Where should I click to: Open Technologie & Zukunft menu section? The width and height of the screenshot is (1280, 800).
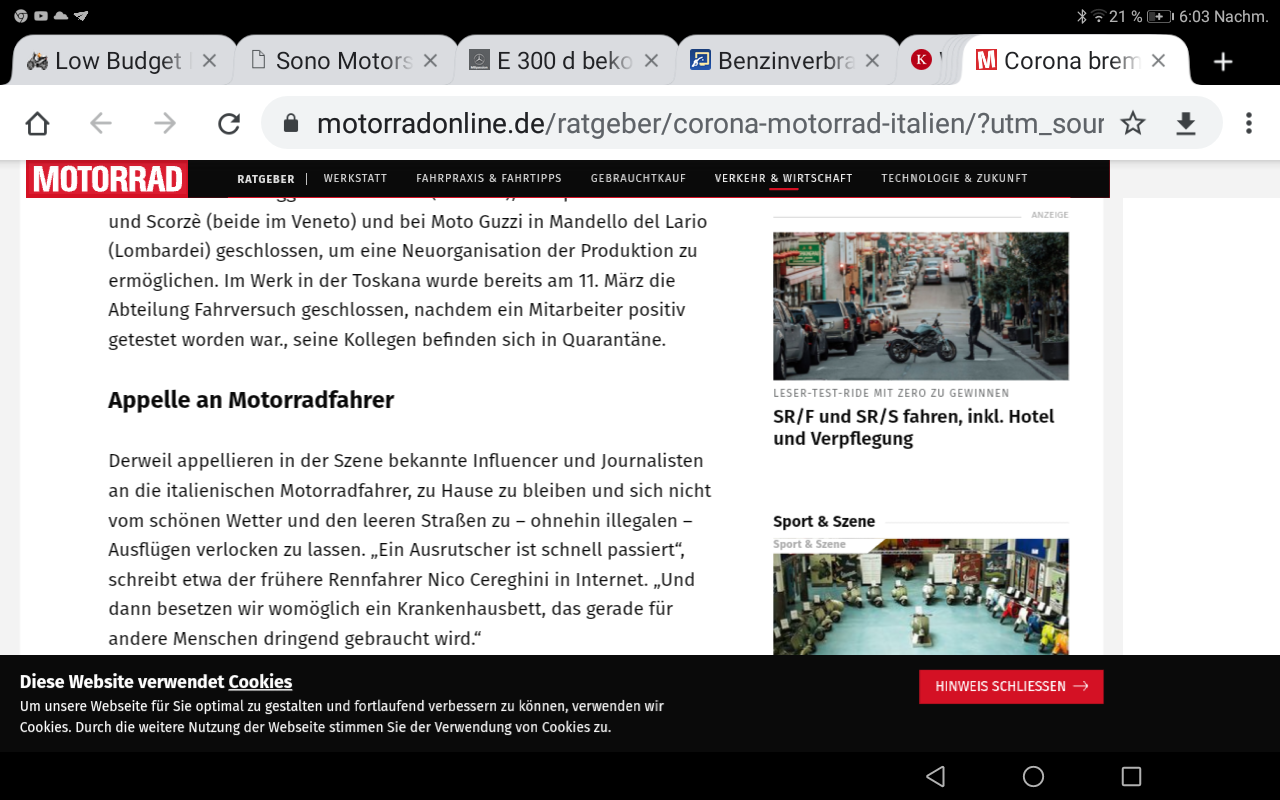[x=953, y=178]
